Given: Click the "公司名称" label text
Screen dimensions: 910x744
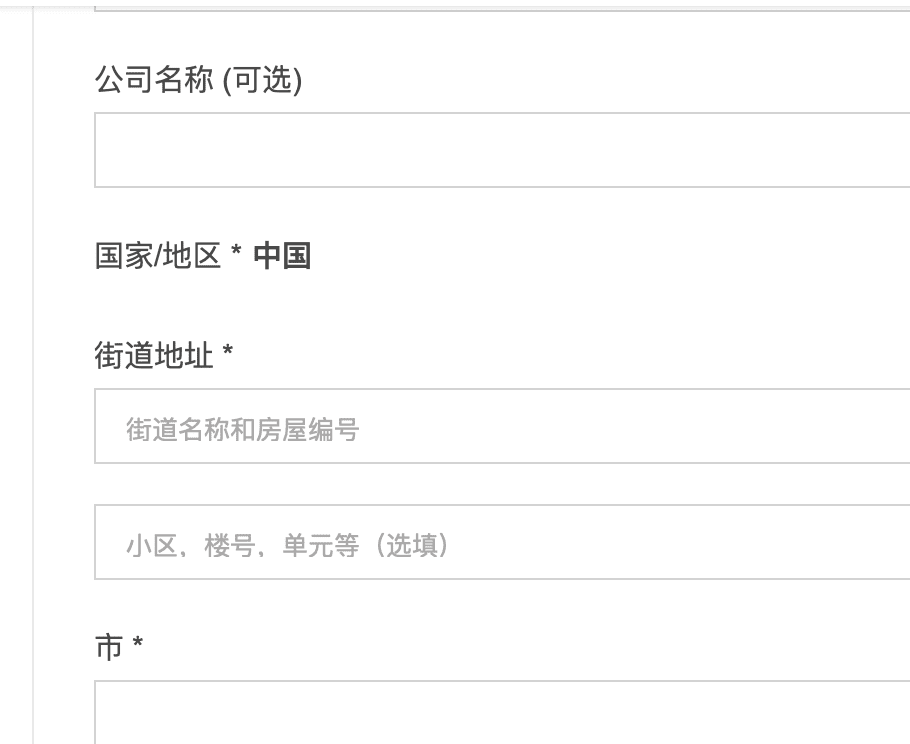Looking at the screenshot, I should (153, 80).
